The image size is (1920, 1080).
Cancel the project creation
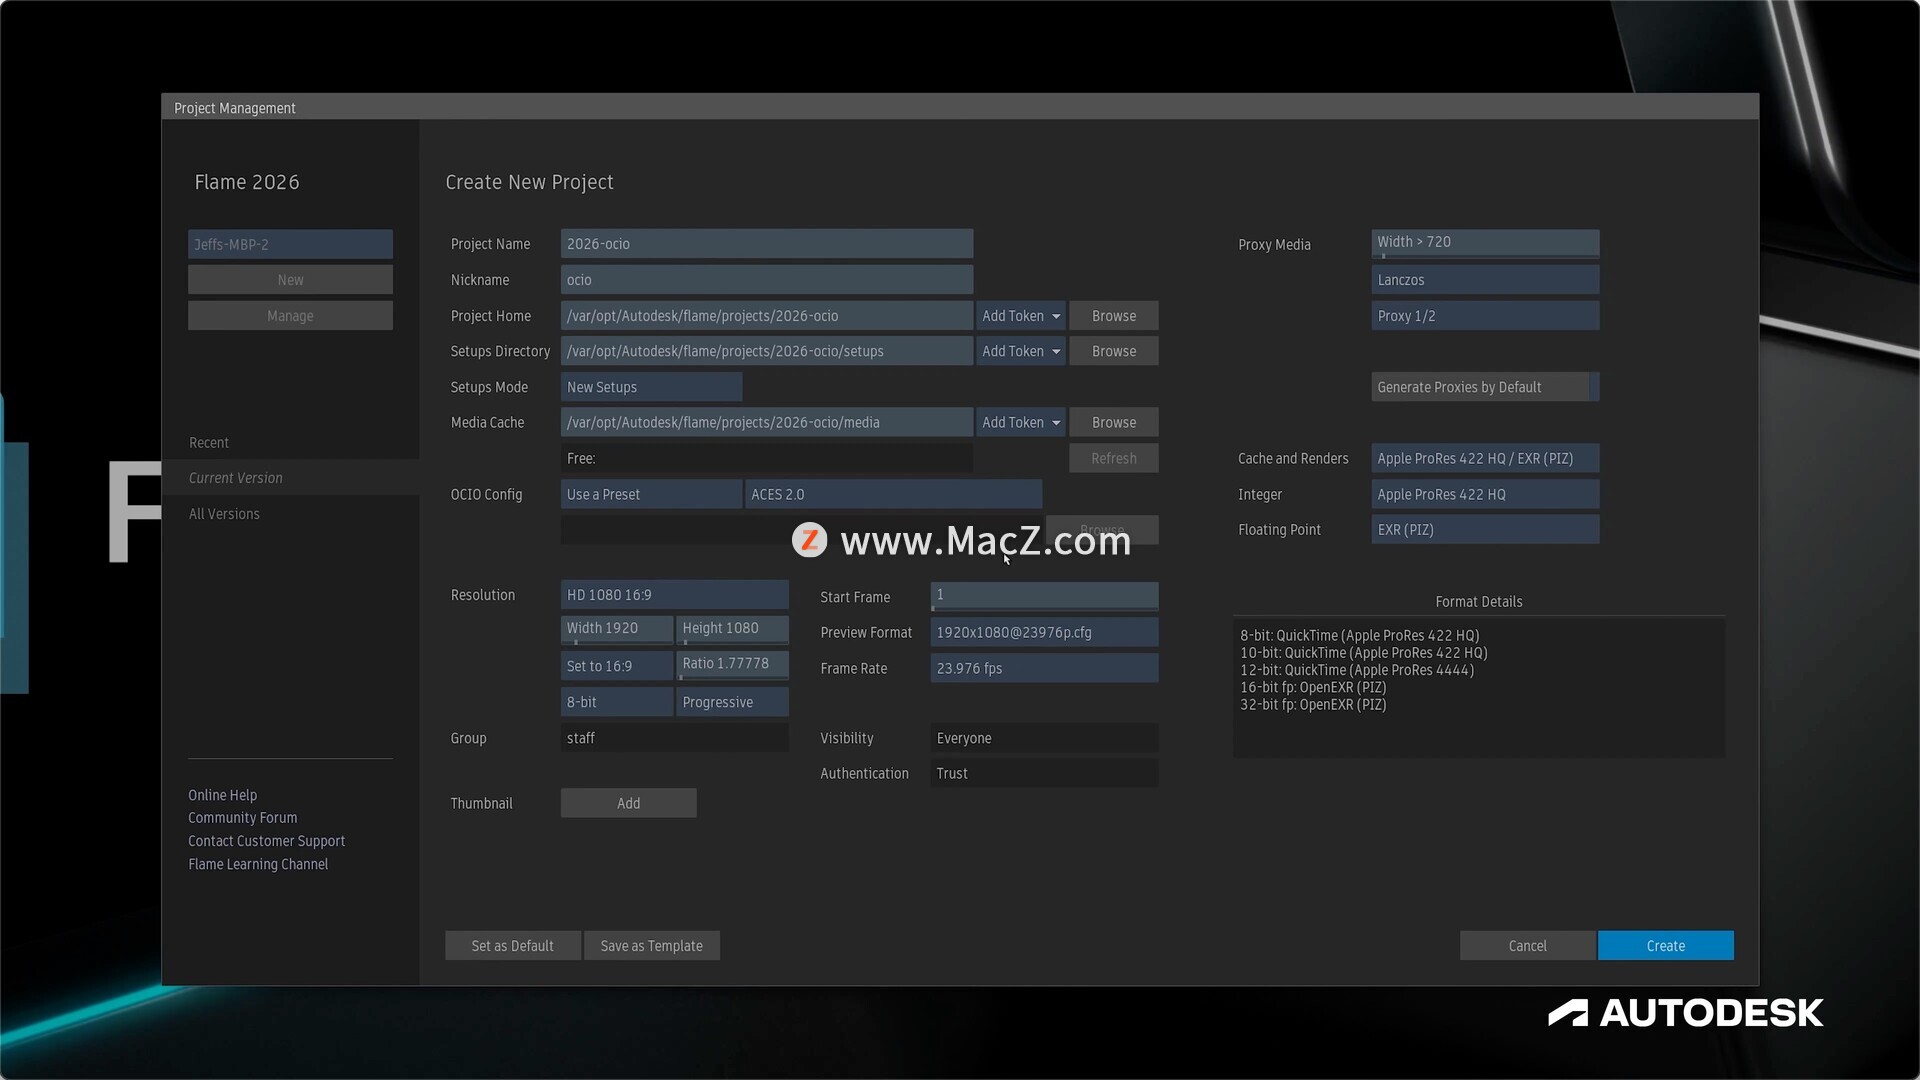1527,946
